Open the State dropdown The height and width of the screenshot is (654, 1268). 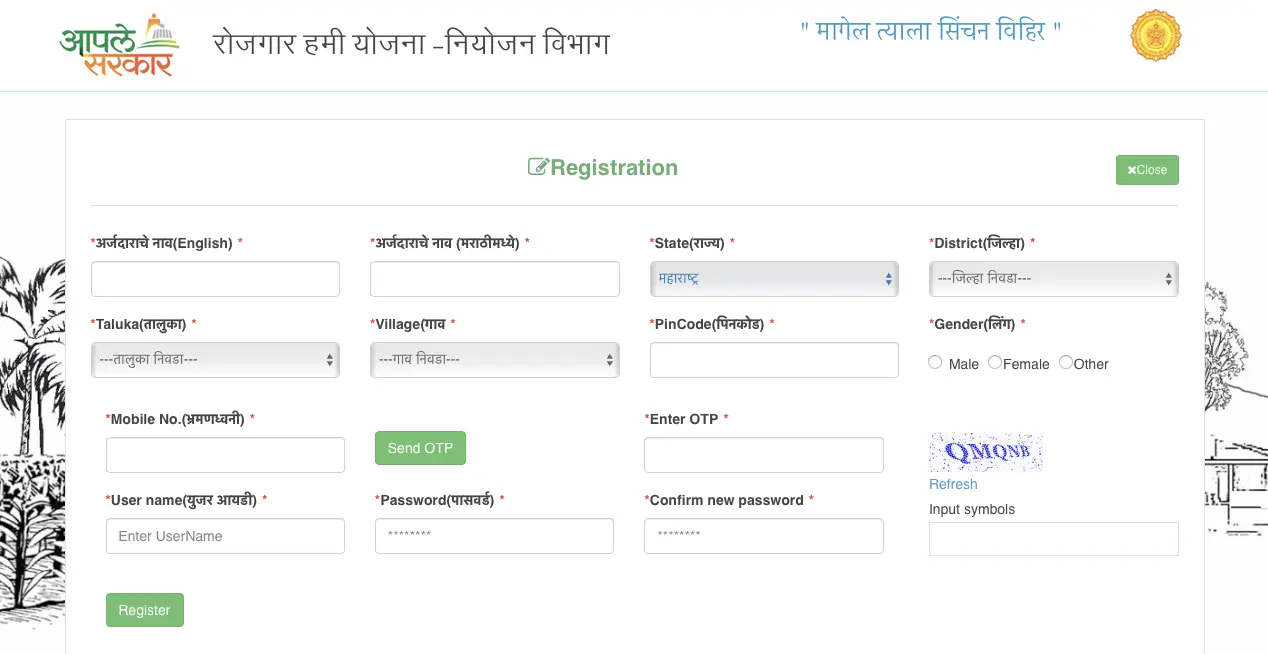[774, 279]
